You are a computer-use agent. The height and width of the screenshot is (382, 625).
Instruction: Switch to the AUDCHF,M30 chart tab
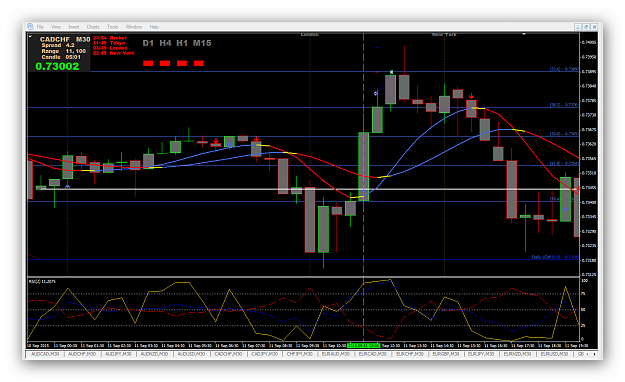click(x=82, y=354)
